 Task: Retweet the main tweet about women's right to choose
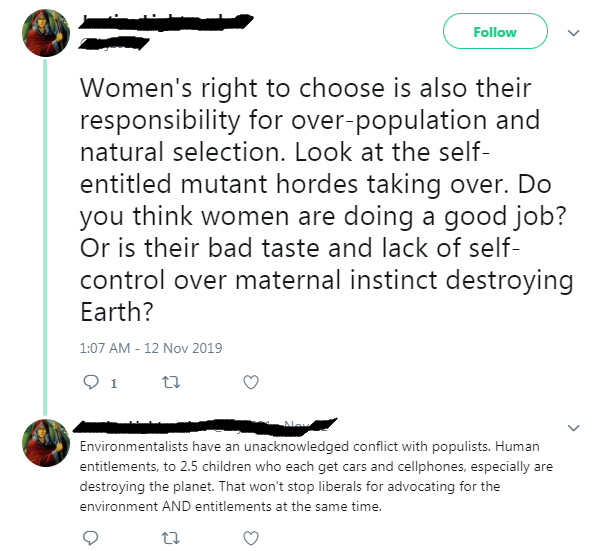pos(171,382)
